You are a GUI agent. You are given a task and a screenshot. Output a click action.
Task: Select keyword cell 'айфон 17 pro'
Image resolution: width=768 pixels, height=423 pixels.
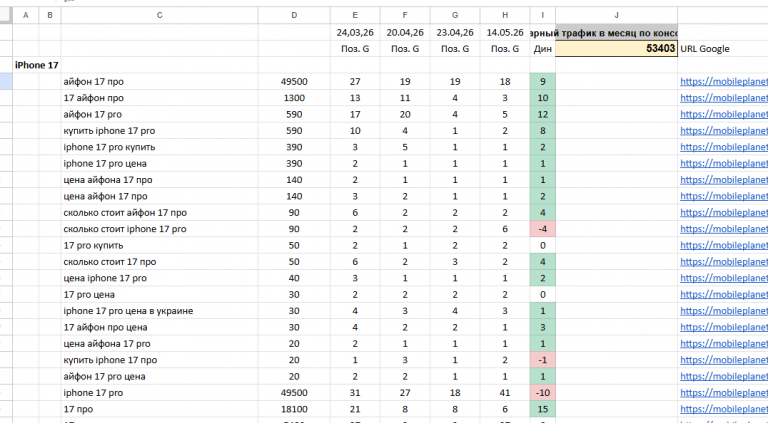tap(160, 115)
